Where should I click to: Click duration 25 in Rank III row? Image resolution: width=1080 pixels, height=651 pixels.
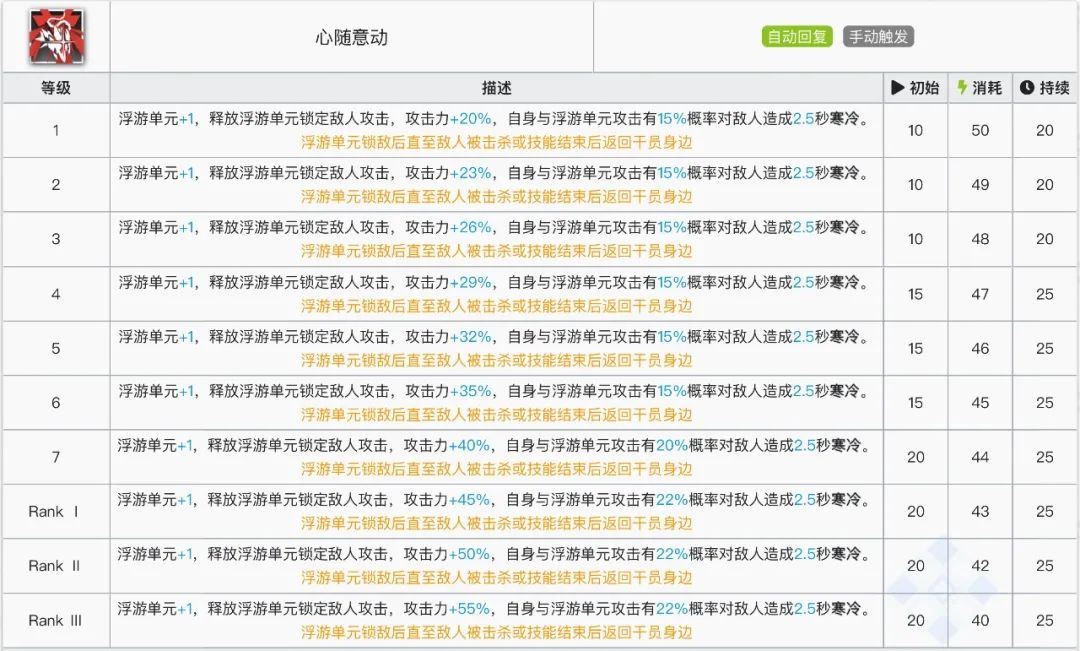[1045, 621]
